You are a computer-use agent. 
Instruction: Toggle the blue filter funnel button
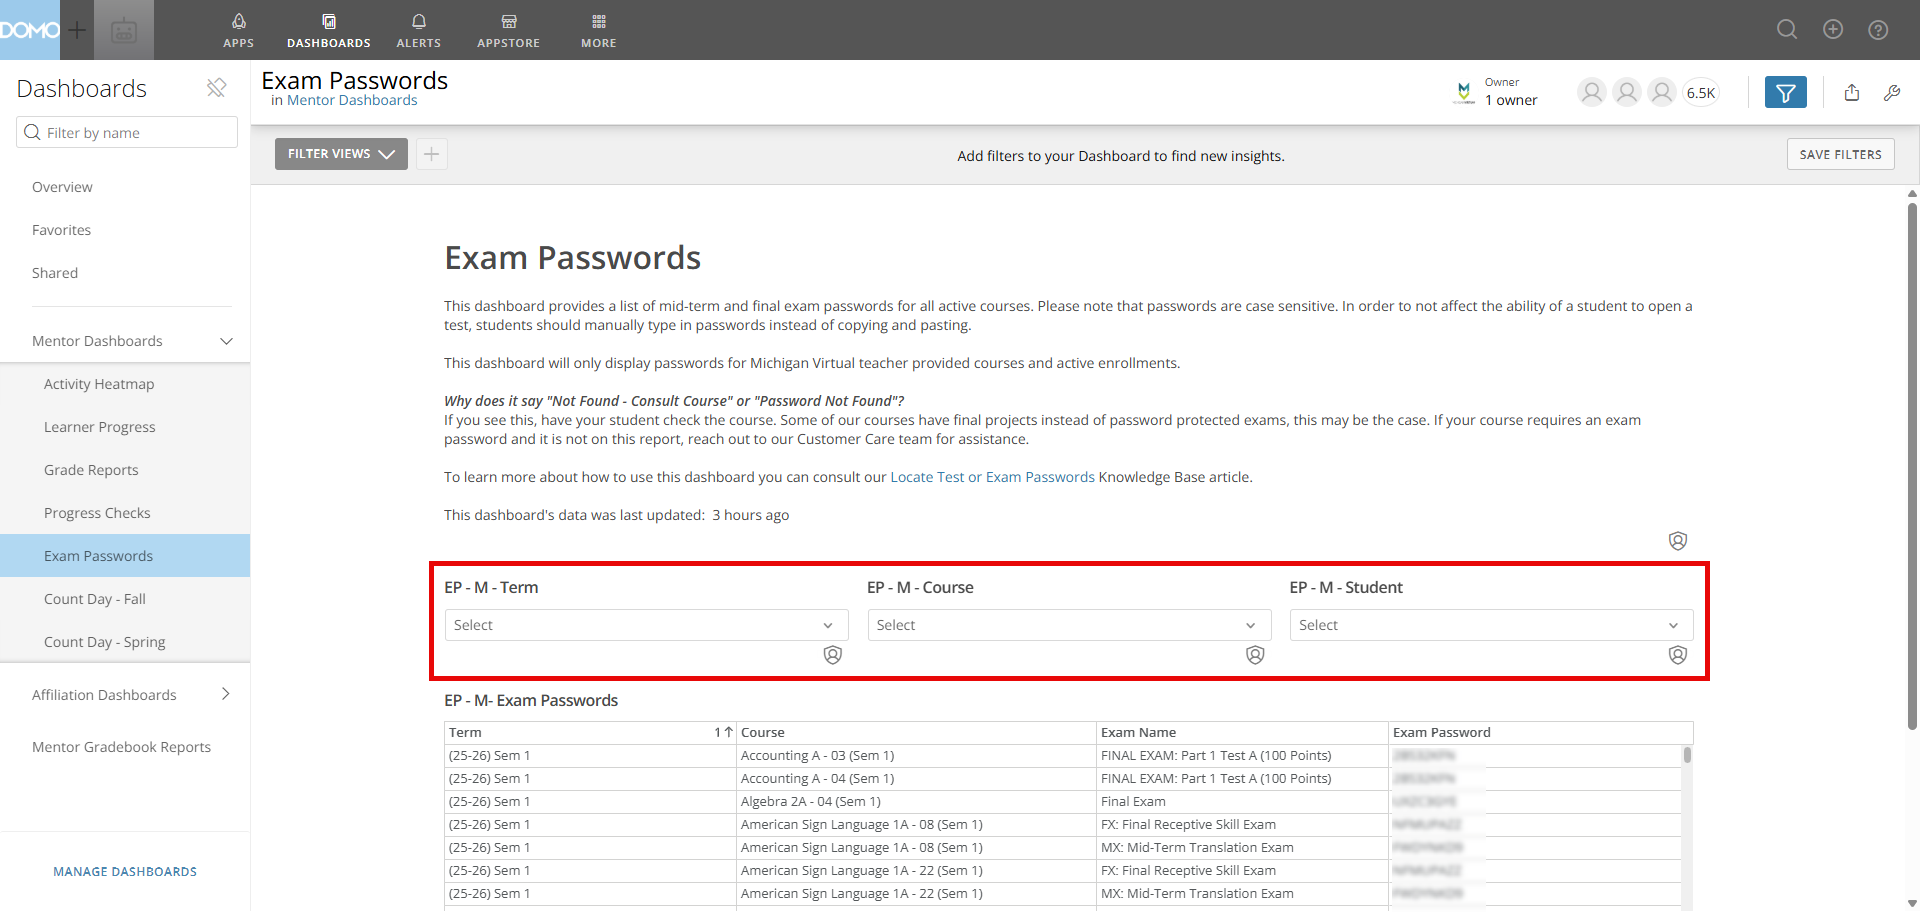tap(1786, 93)
